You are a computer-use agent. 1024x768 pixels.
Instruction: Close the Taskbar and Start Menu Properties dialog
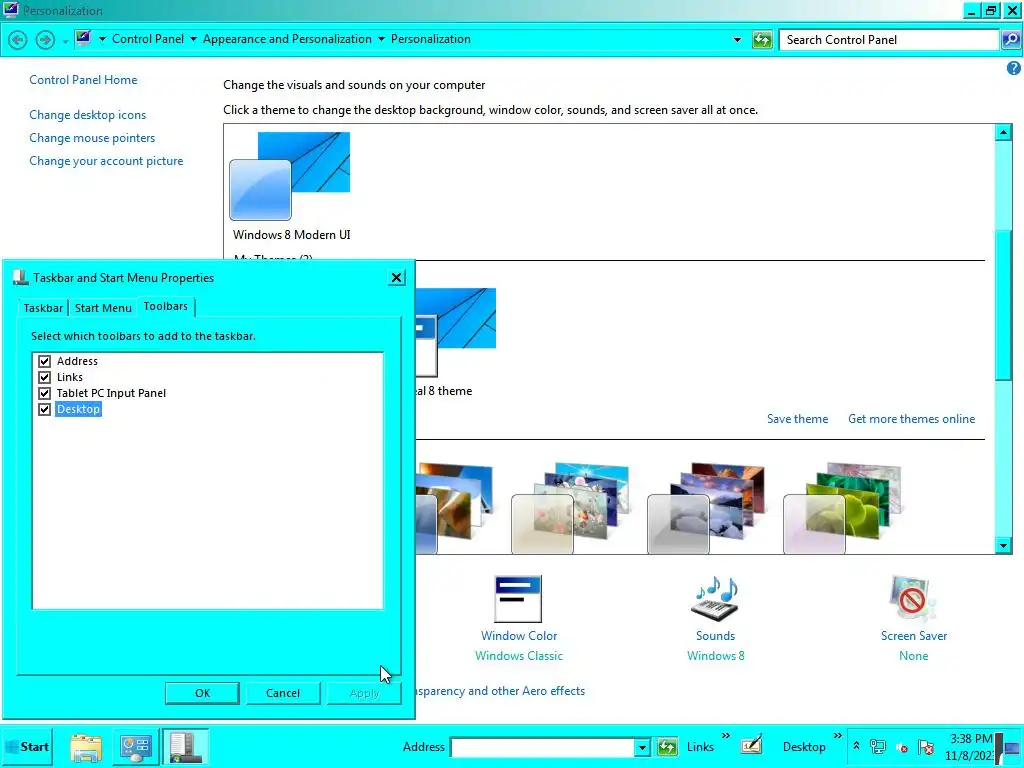pos(396,278)
